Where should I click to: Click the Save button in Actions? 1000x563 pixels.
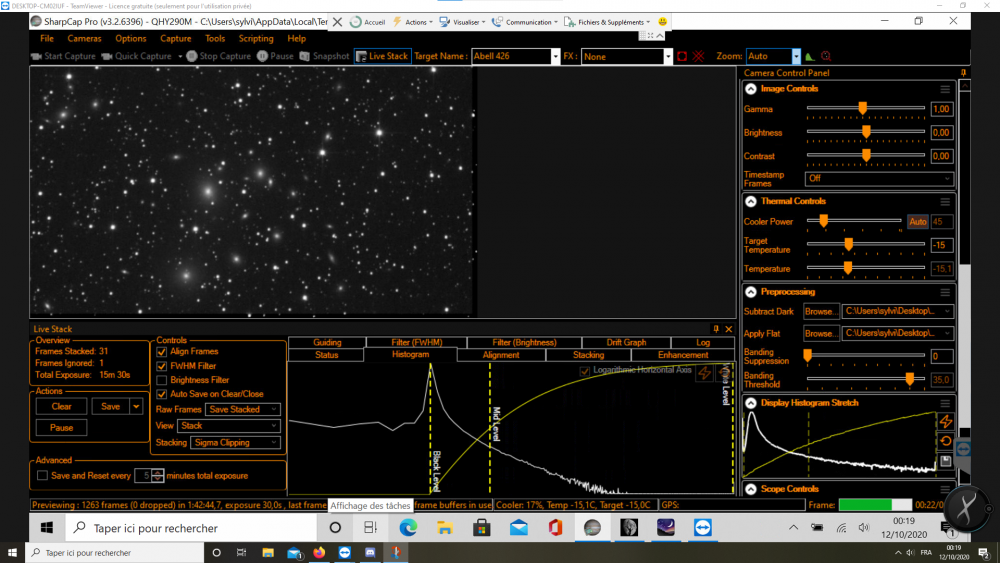(x=110, y=406)
